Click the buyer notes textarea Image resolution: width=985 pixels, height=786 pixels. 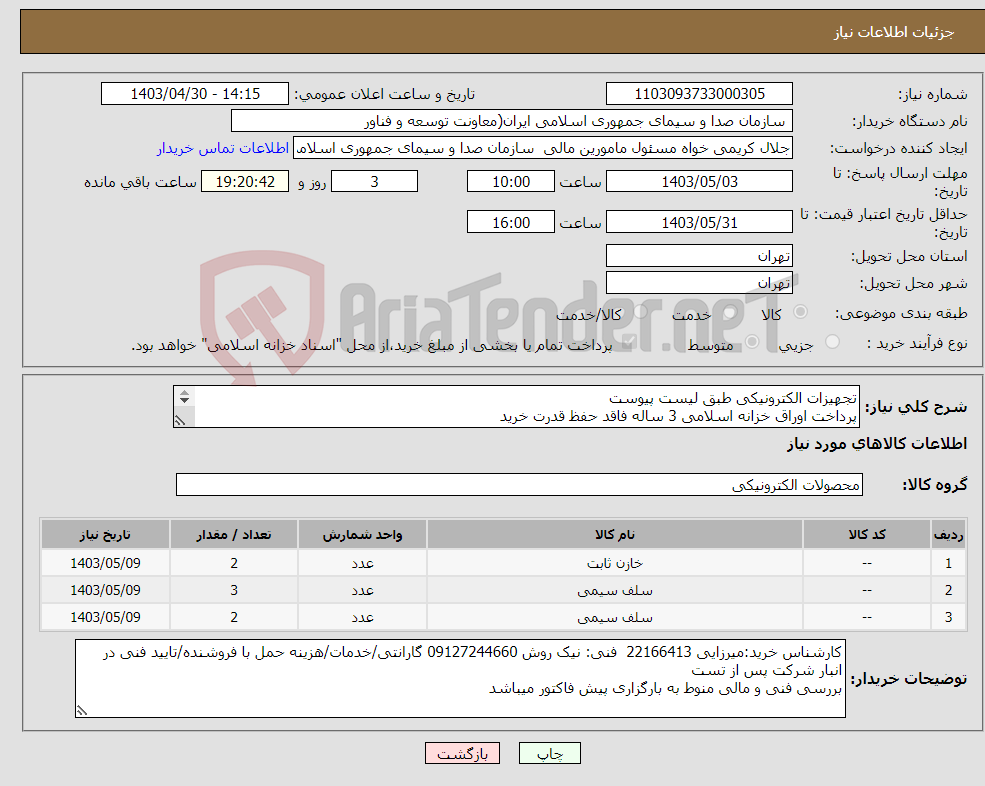click(x=460, y=679)
